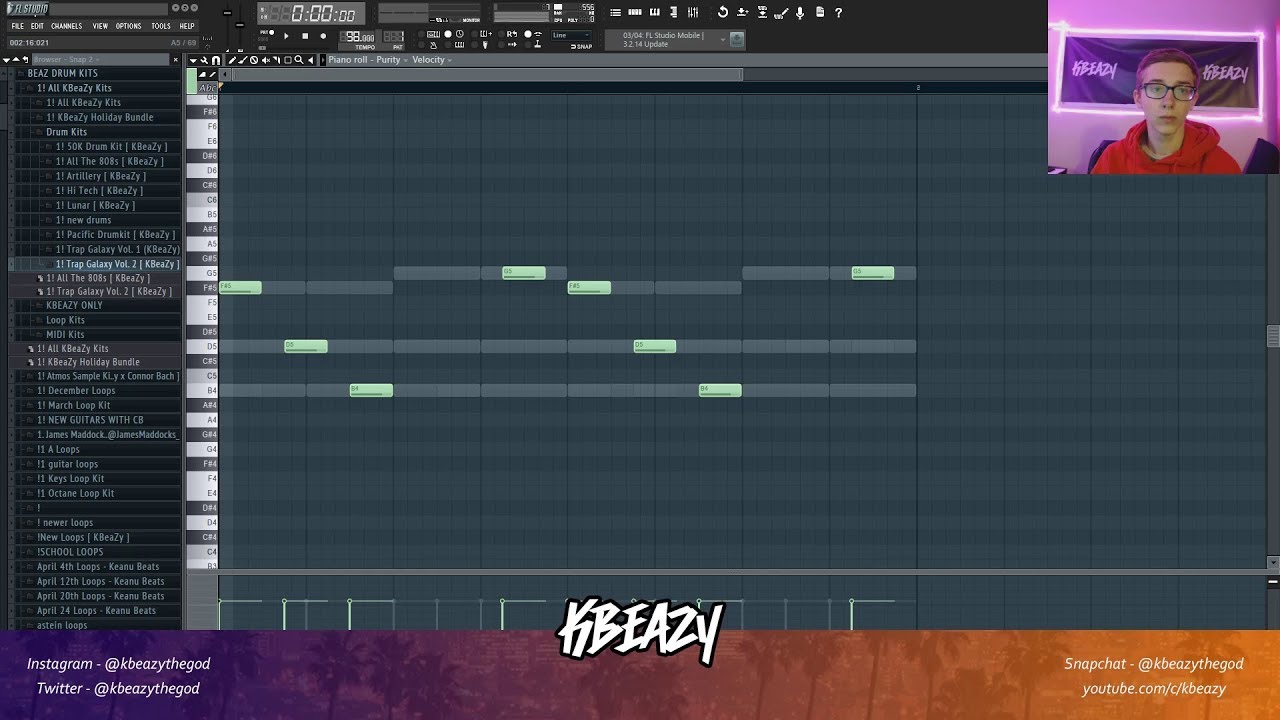
Task: Click the save project download icon
Action: tap(742, 12)
